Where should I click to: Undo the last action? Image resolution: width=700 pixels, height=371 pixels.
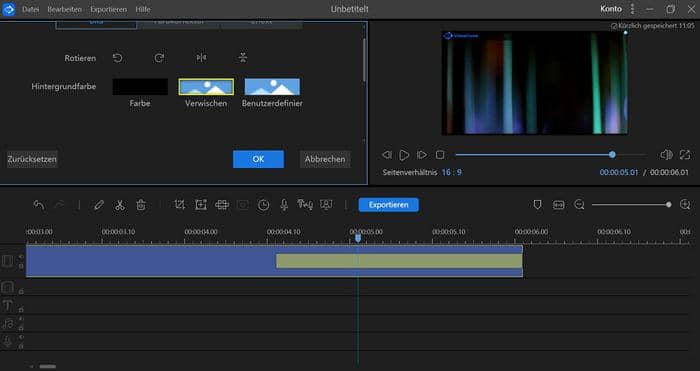(39, 205)
